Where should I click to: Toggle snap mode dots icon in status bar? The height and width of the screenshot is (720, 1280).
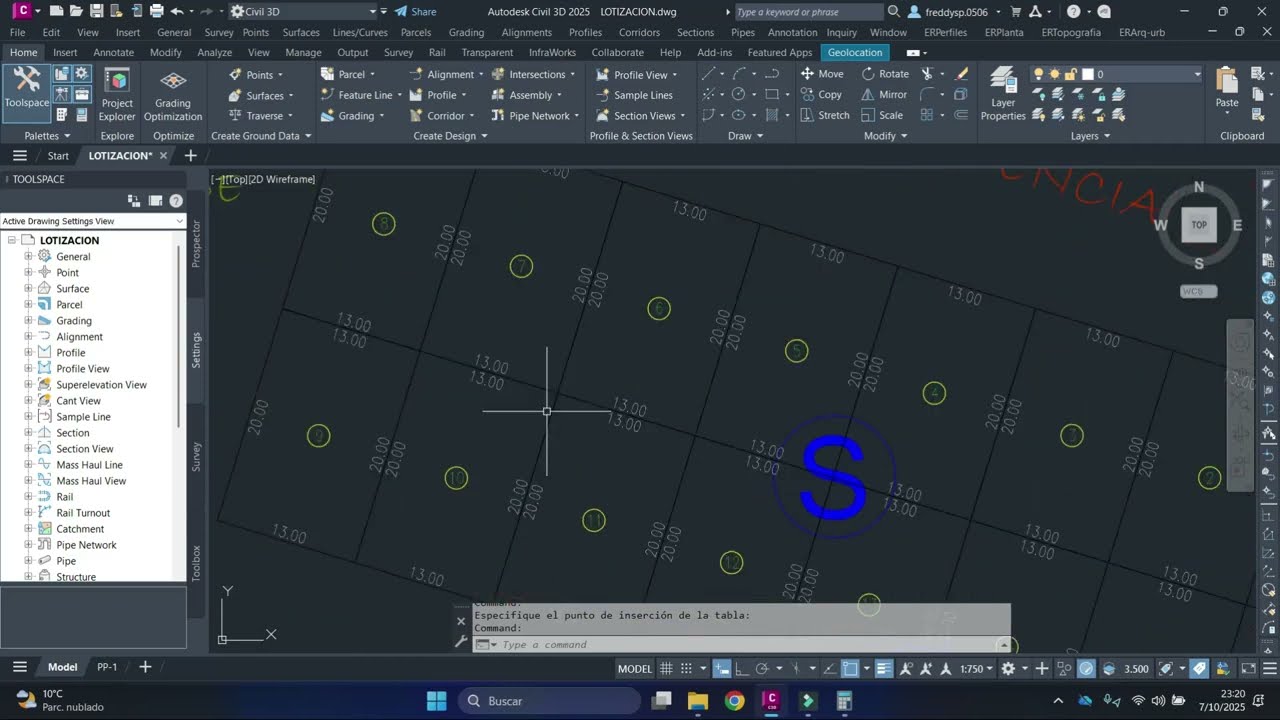pyautogui.click(x=686, y=669)
